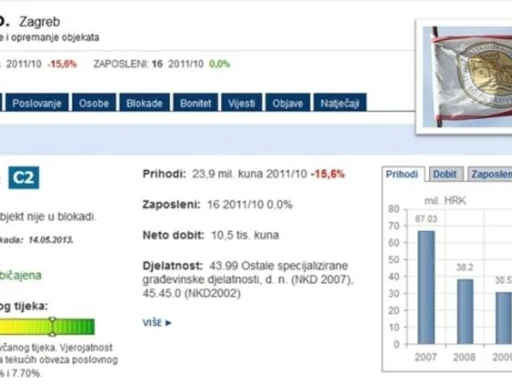512x384 pixels.
Task: Open the company flag thumbnail image
Action: [x=467, y=77]
